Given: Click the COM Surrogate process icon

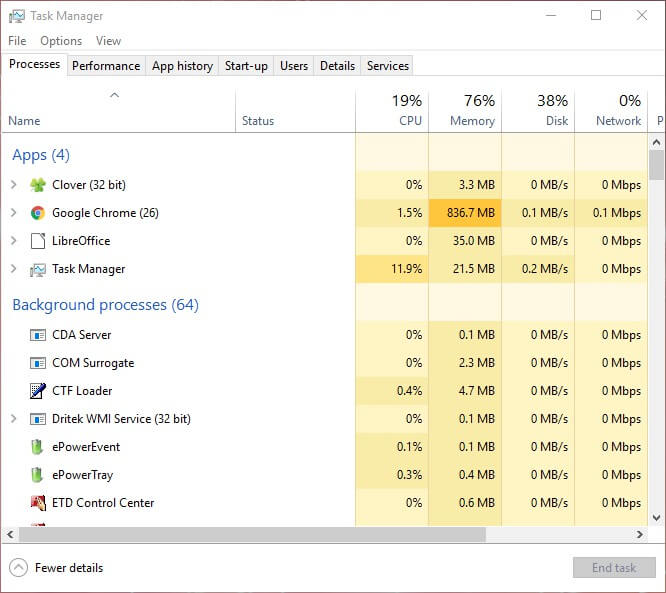Looking at the screenshot, I should [x=38, y=363].
